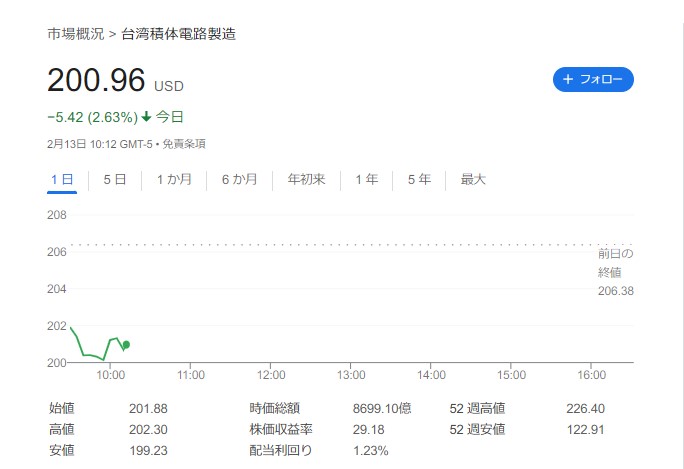The image size is (684, 469).
Task: Click the 16:00 time axis label
Action: coord(592,375)
